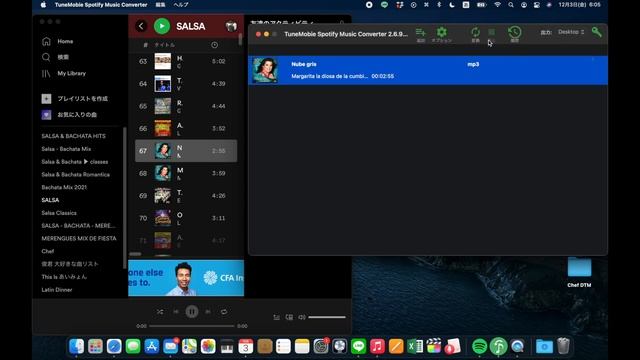Open MERENGUES MIX DE FIESTA playlist
This screenshot has width=640, height=360.
click(79, 238)
